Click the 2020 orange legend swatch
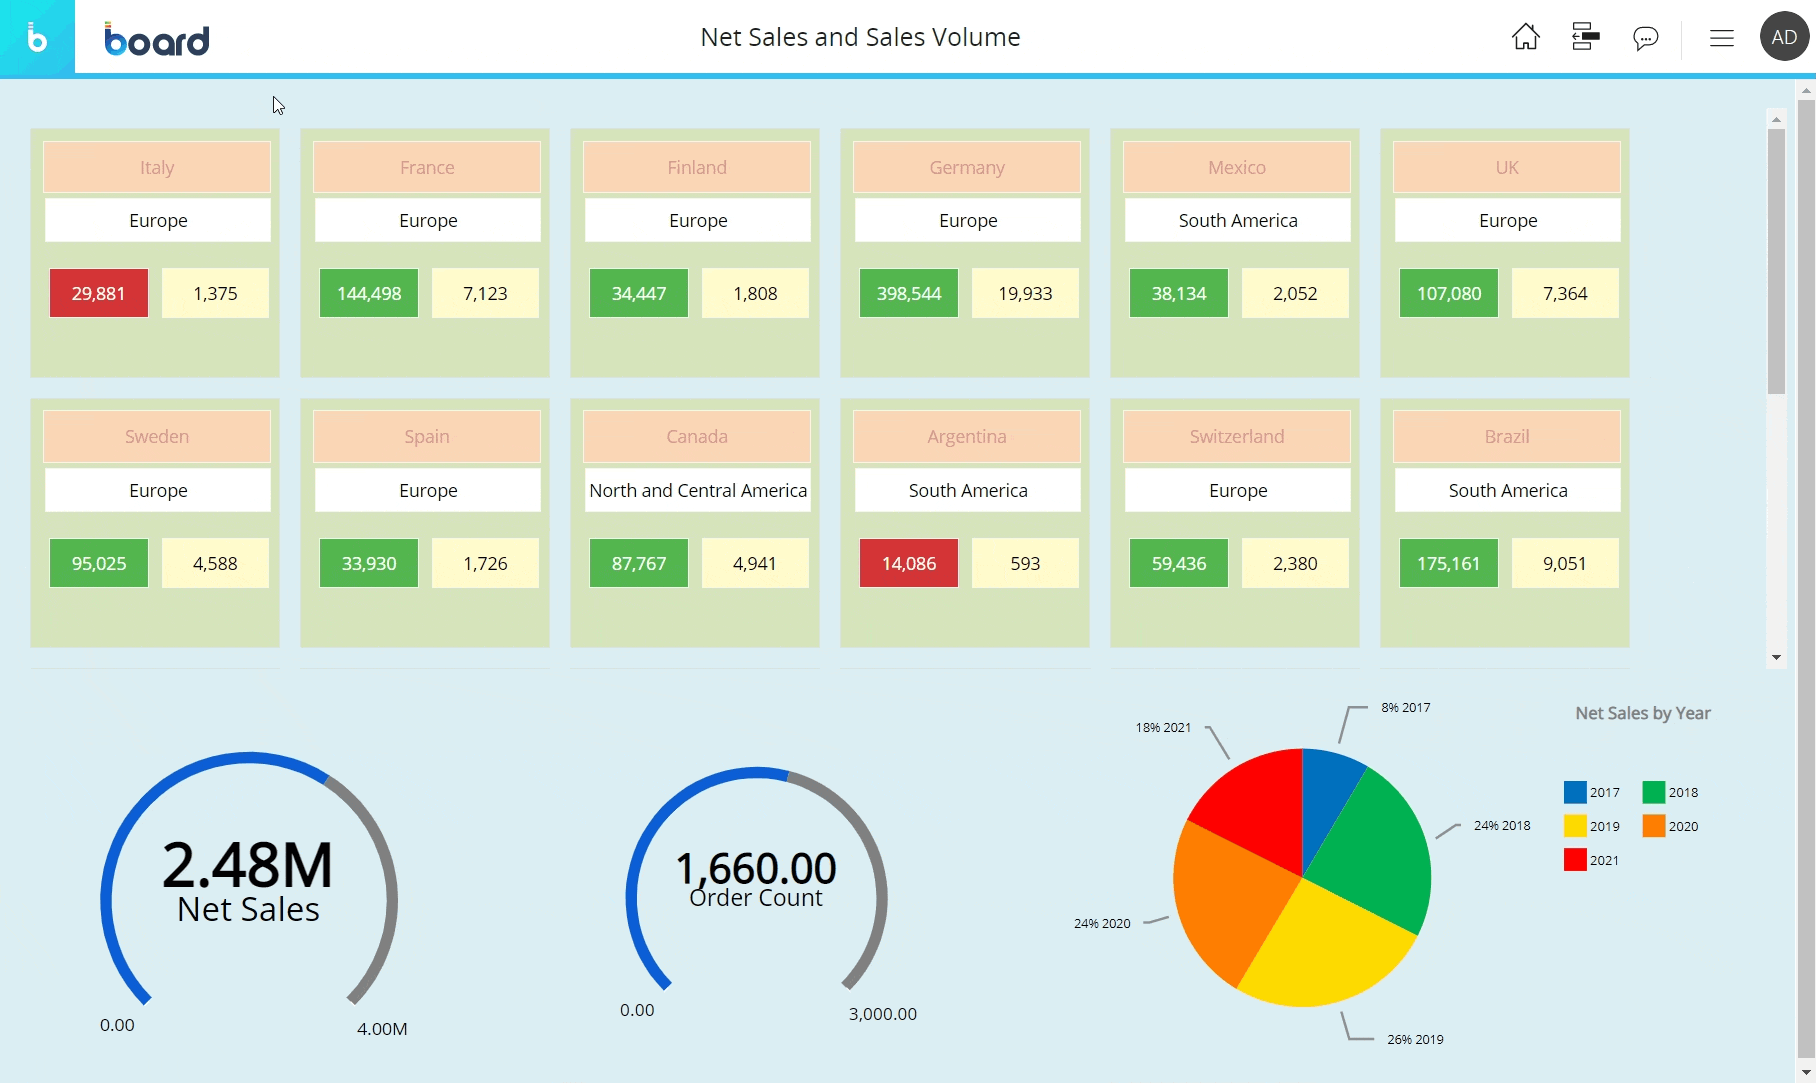The width and height of the screenshot is (1816, 1083). pos(1653,826)
